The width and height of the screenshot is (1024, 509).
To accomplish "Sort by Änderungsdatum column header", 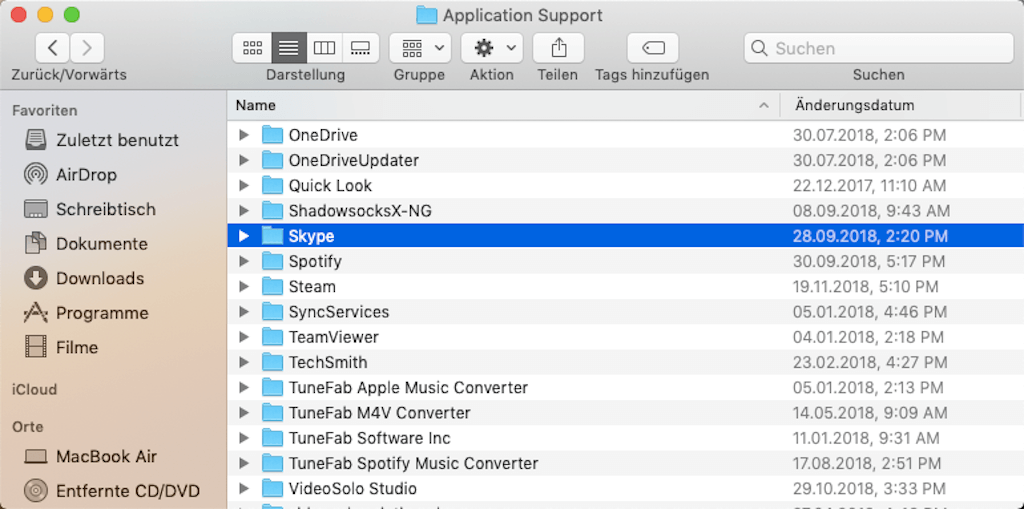I will click(854, 105).
